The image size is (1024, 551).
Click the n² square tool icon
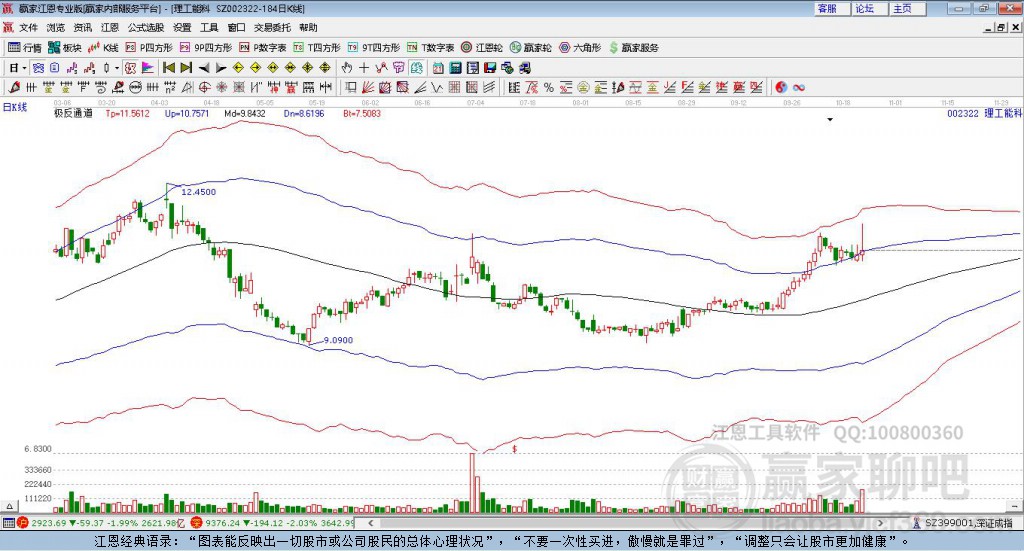click(170, 87)
